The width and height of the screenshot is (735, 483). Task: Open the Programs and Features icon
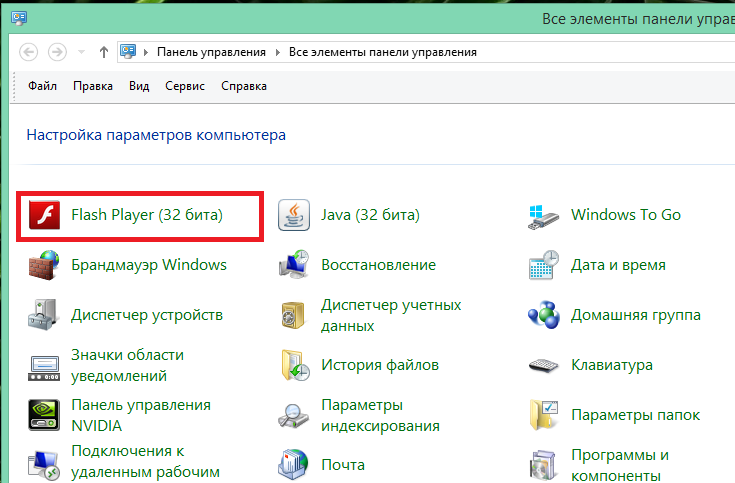point(544,466)
